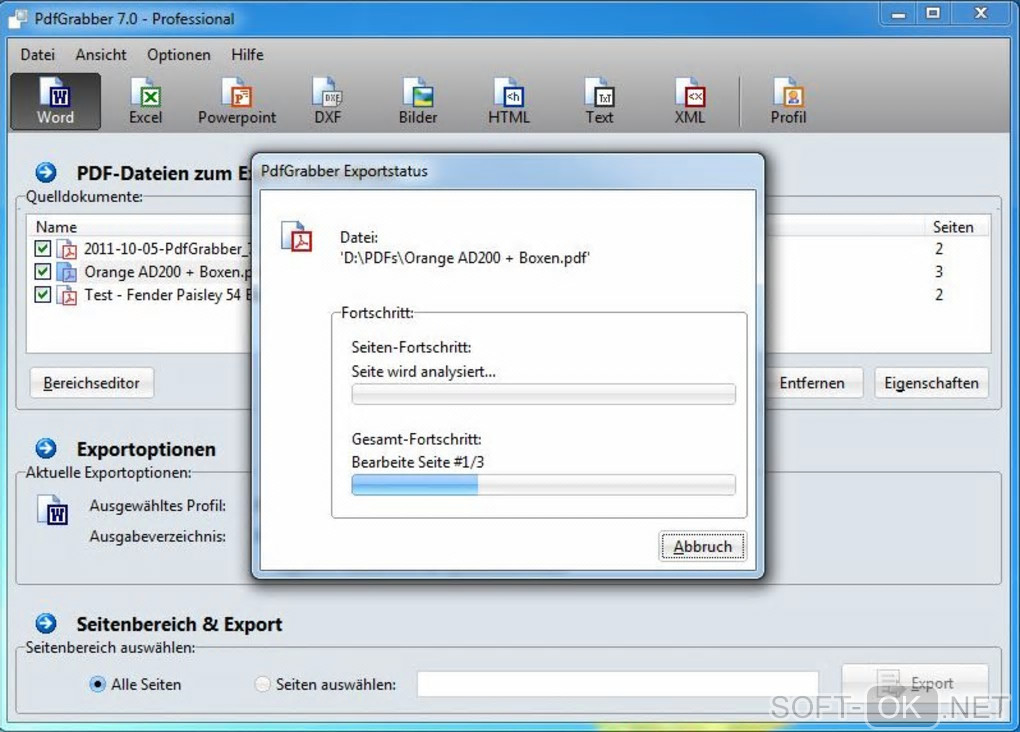The image size is (1020, 732).
Task: Click the Gesamt-Fortschritt progress bar
Action: pos(544,485)
